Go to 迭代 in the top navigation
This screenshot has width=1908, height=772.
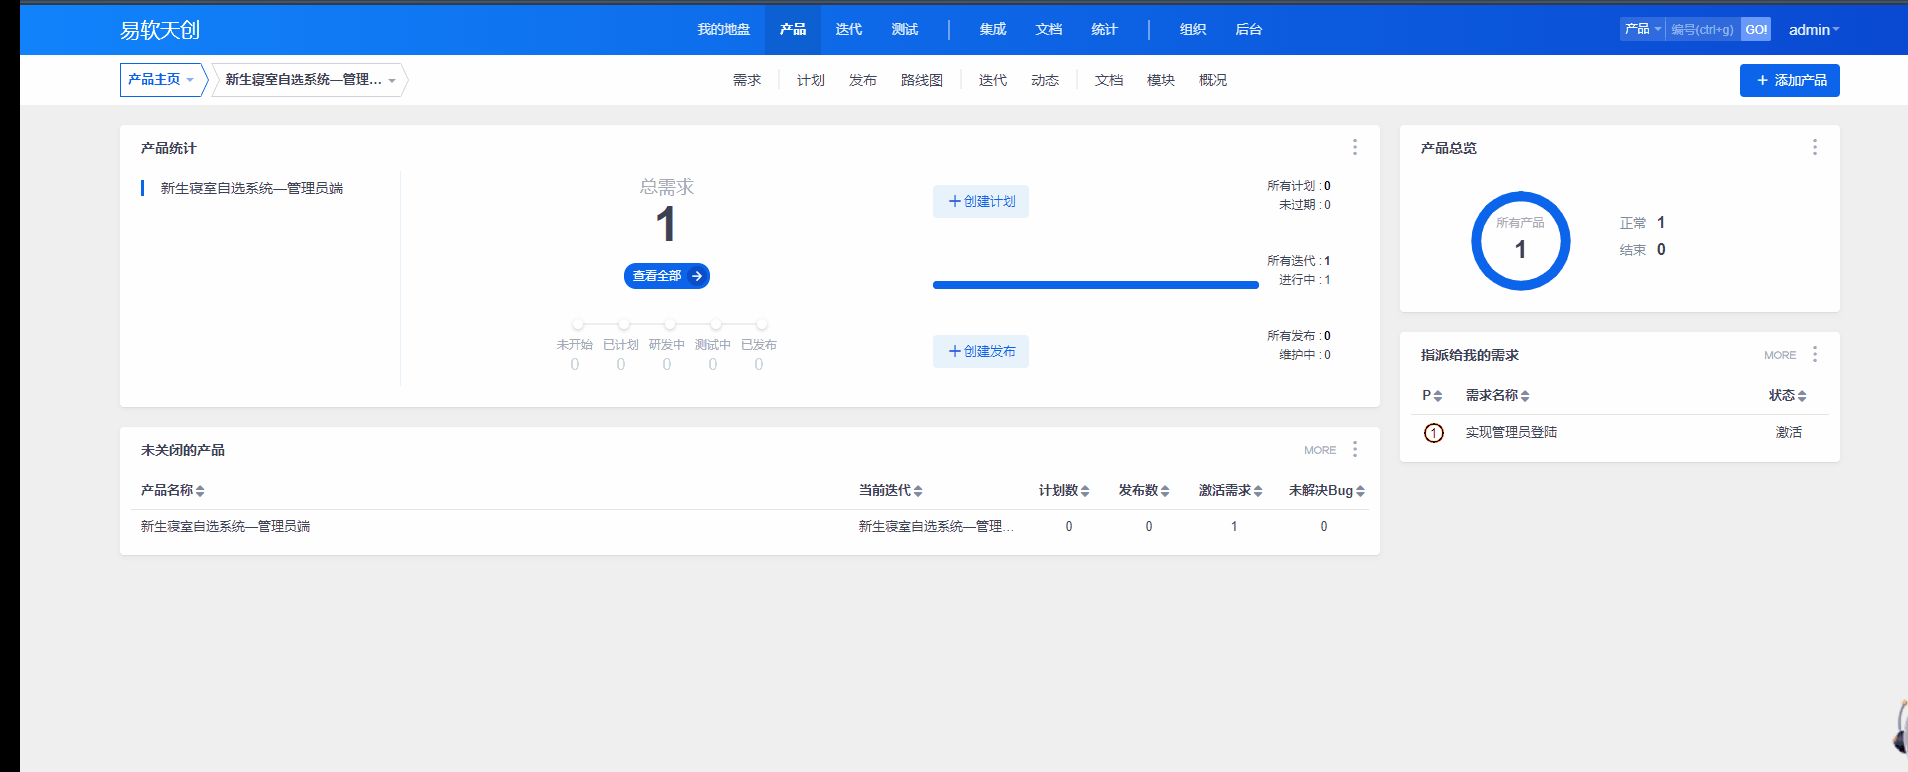point(849,30)
